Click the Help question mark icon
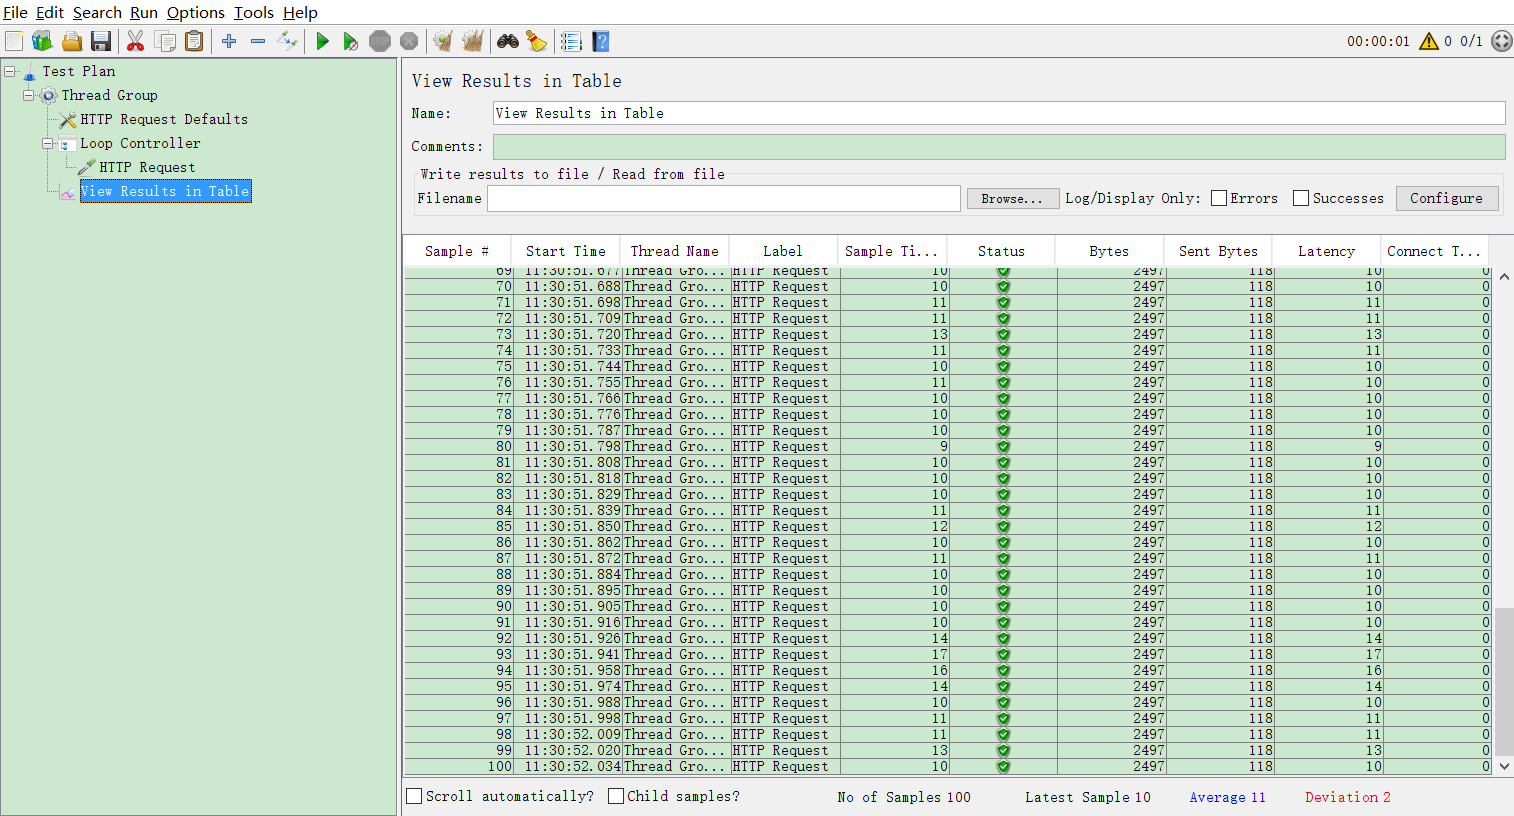 tap(600, 41)
